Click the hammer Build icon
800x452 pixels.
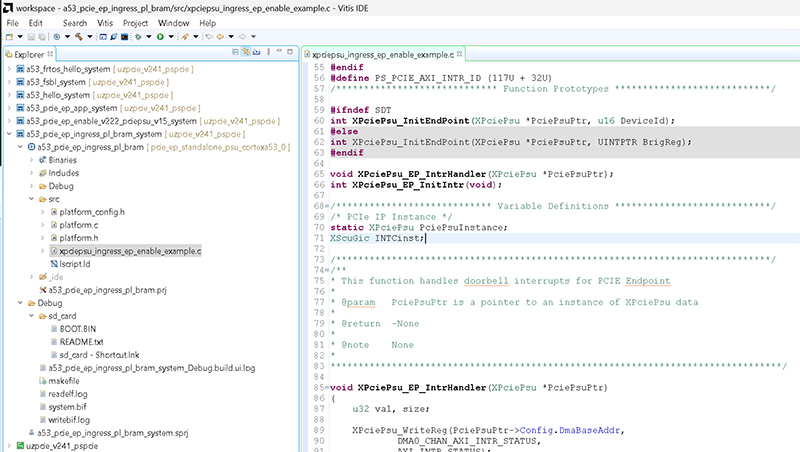pyautogui.click(x=79, y=37)
